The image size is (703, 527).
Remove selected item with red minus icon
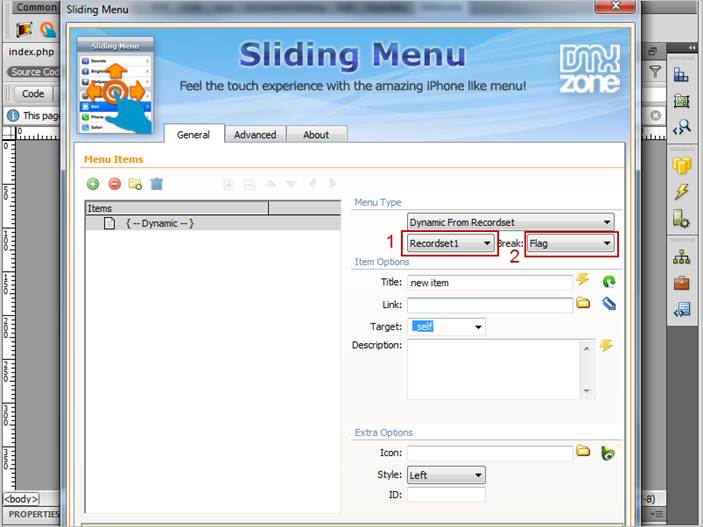pyautogui.click(x=115, y=184)
